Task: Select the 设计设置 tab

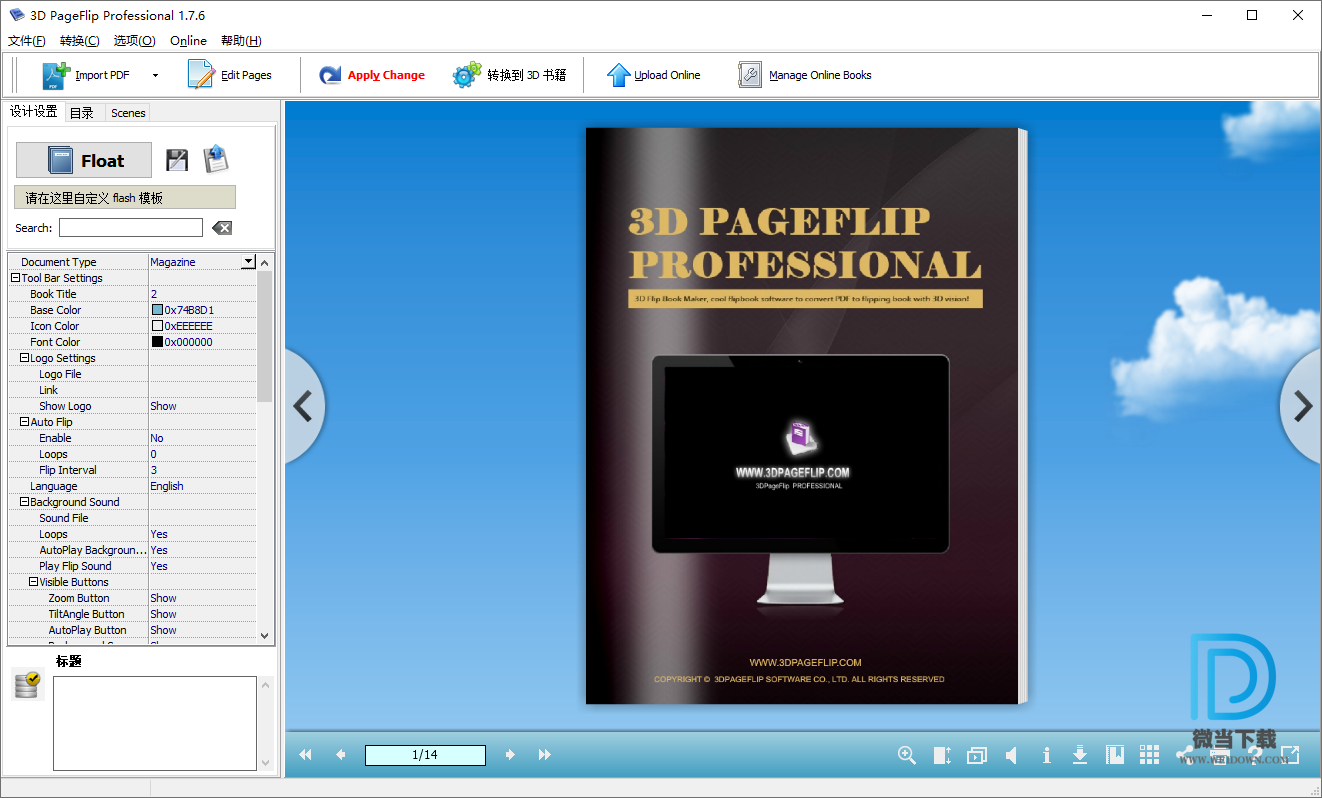Action: (34, 112)
